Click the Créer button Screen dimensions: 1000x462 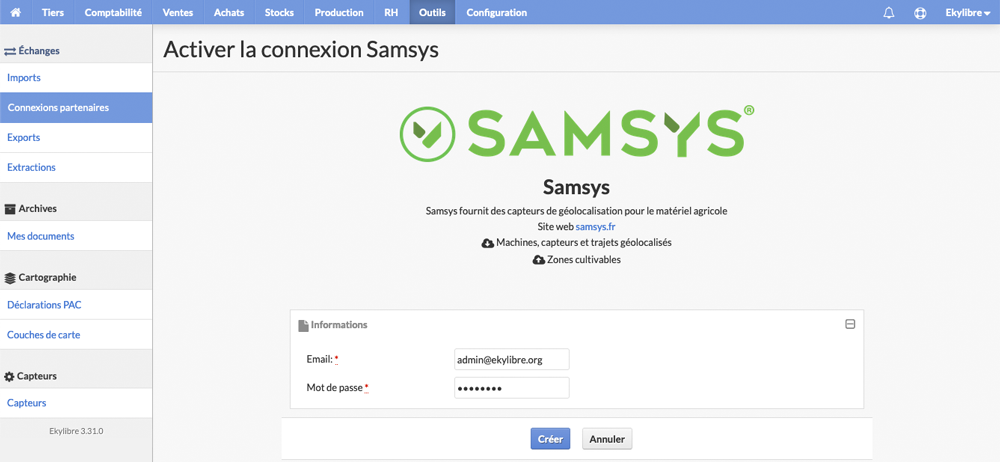550,439
